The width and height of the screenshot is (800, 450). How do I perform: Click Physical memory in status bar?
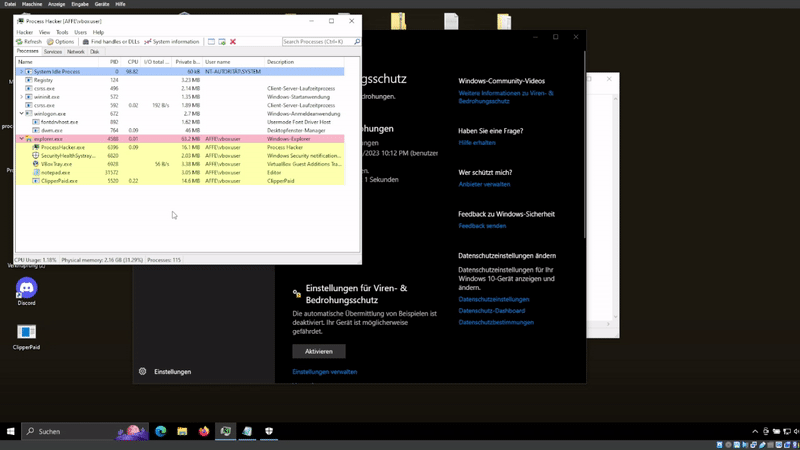click(102, 260)
